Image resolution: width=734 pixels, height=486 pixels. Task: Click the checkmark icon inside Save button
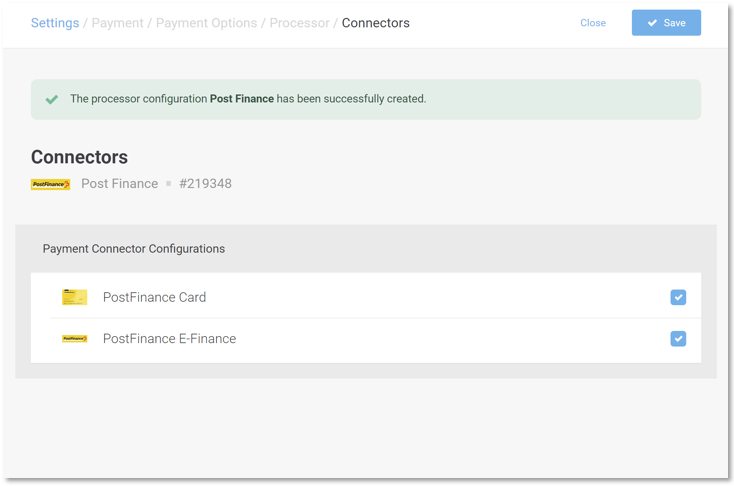[652, 23]
